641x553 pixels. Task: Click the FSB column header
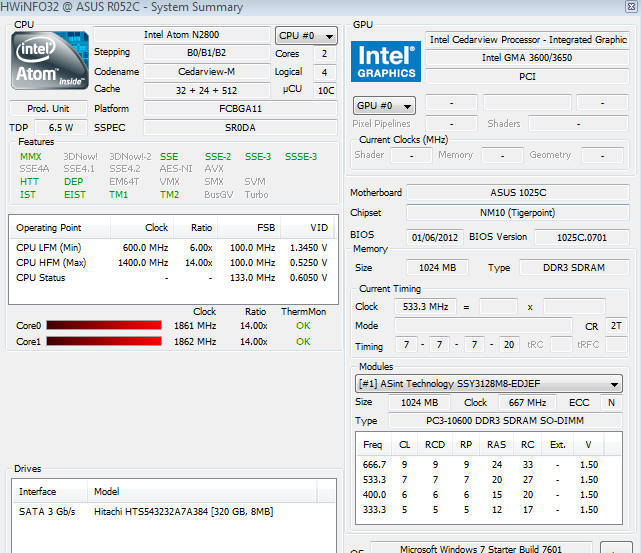tap(249, 228)
